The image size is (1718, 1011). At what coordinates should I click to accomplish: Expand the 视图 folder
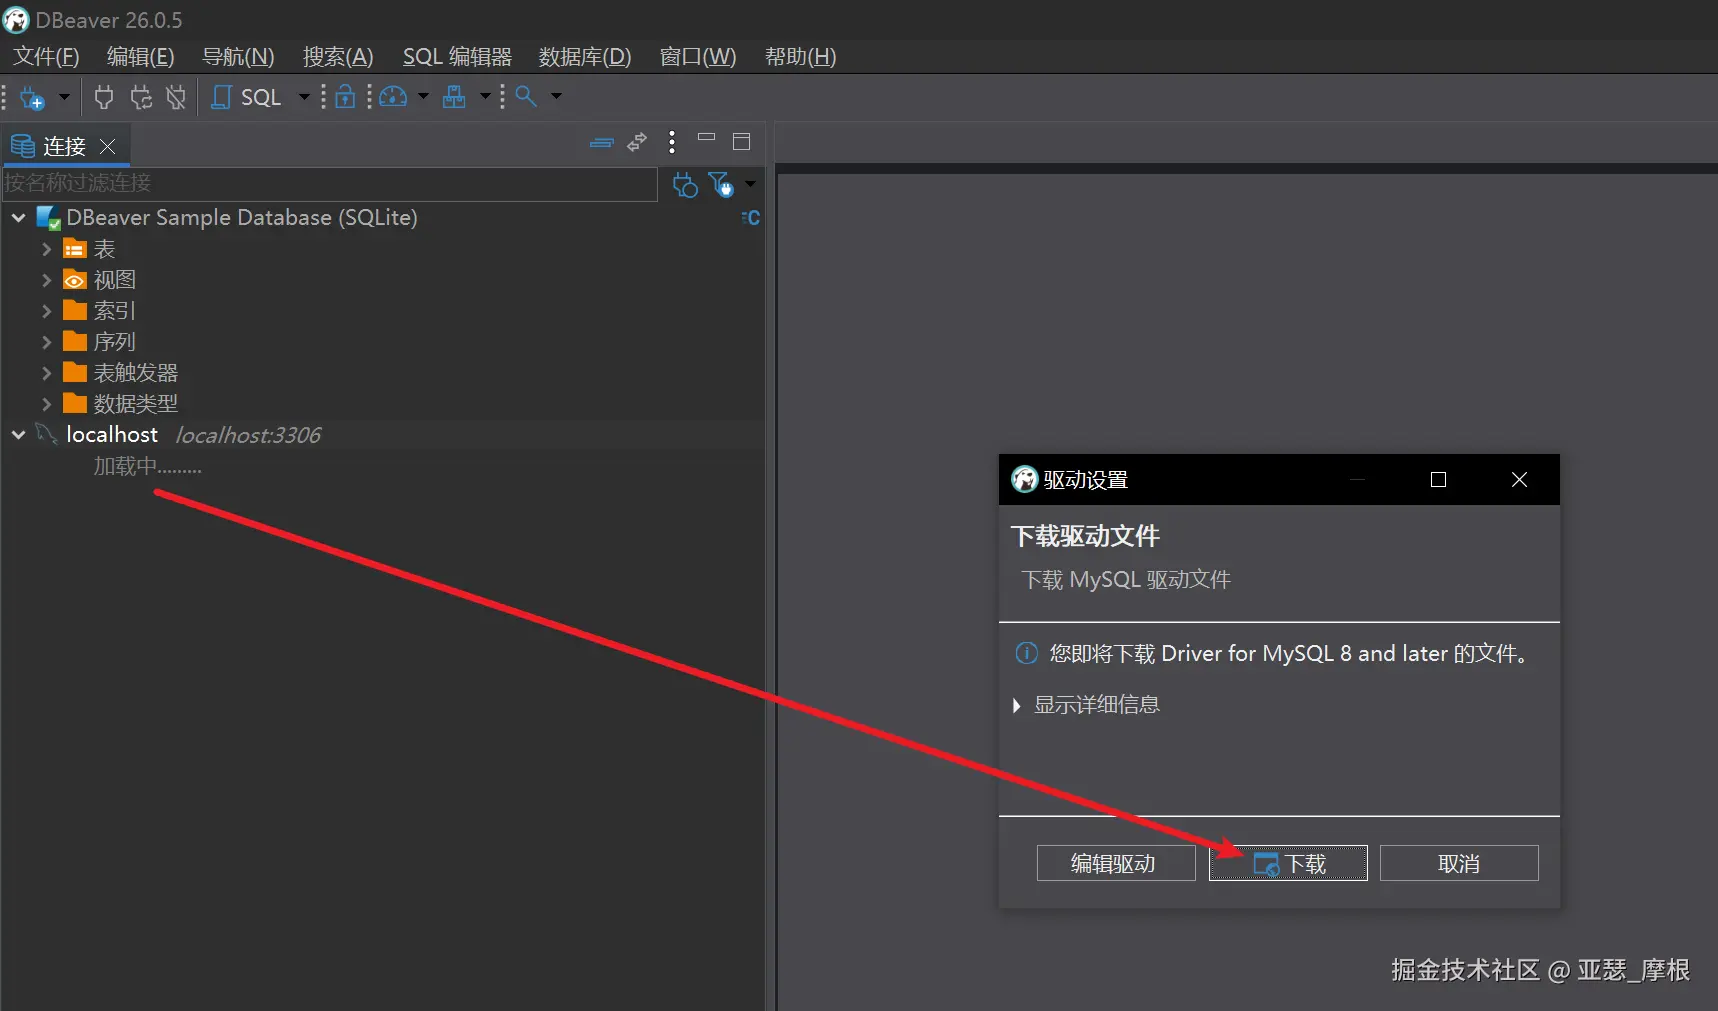[46, 280]
